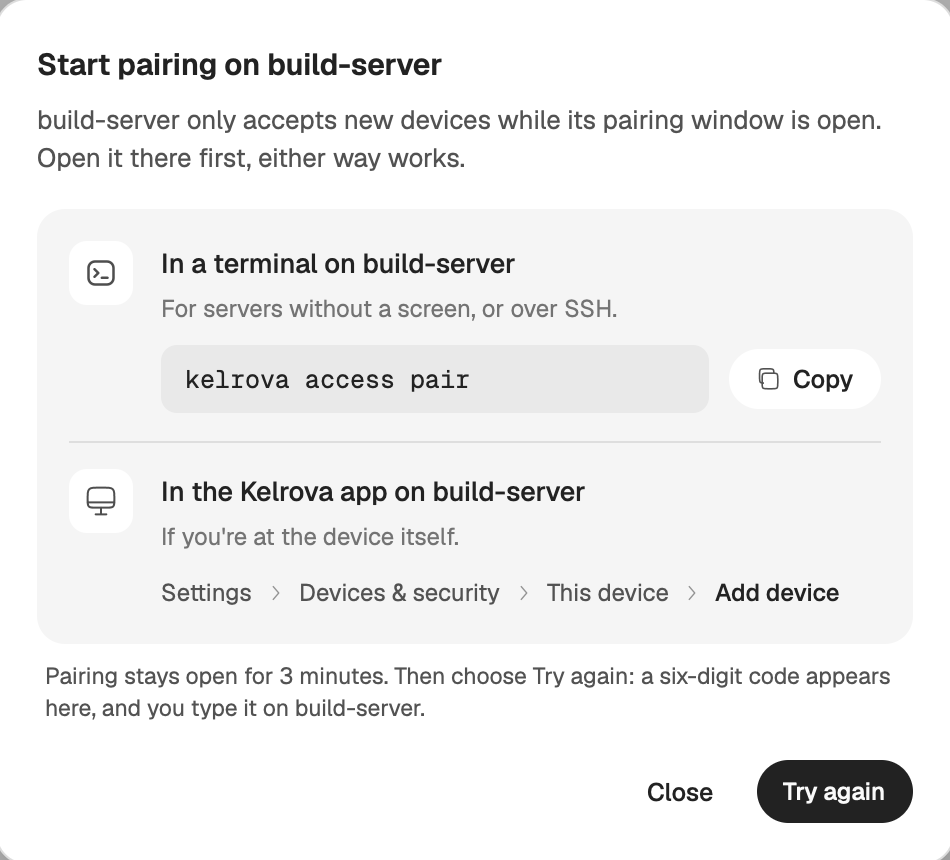950x860 pixels.
Task: Copy the kelrova access pair command
Action: (x=805, y=379)
